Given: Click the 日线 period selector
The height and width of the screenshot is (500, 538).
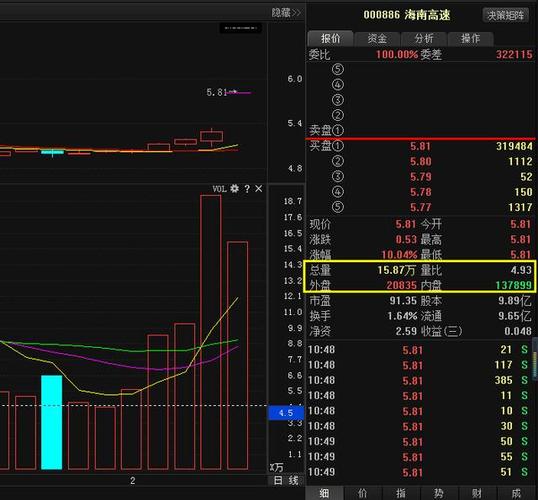Looking at the screenshot, I should tap(286, 480).
